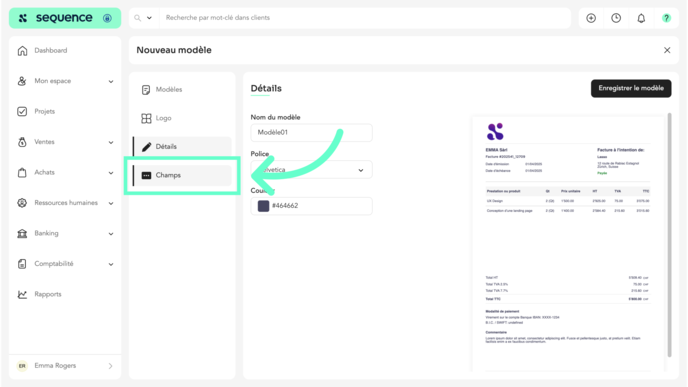Close the Nouveau modèle panel
688x387 pixels.
click(667, 50)
